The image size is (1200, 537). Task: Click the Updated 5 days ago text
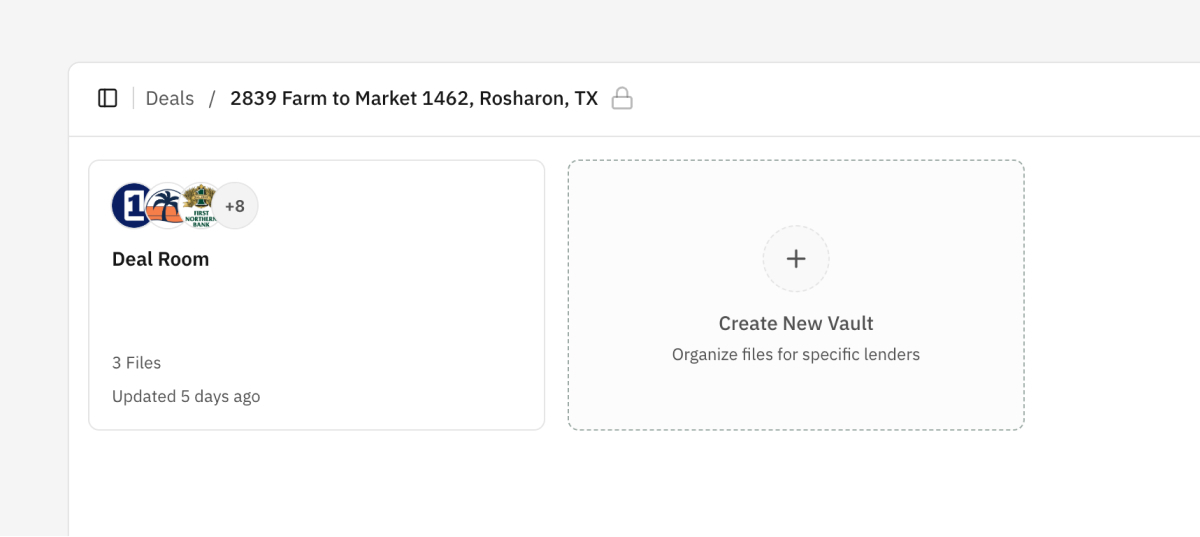pos(186,396)
